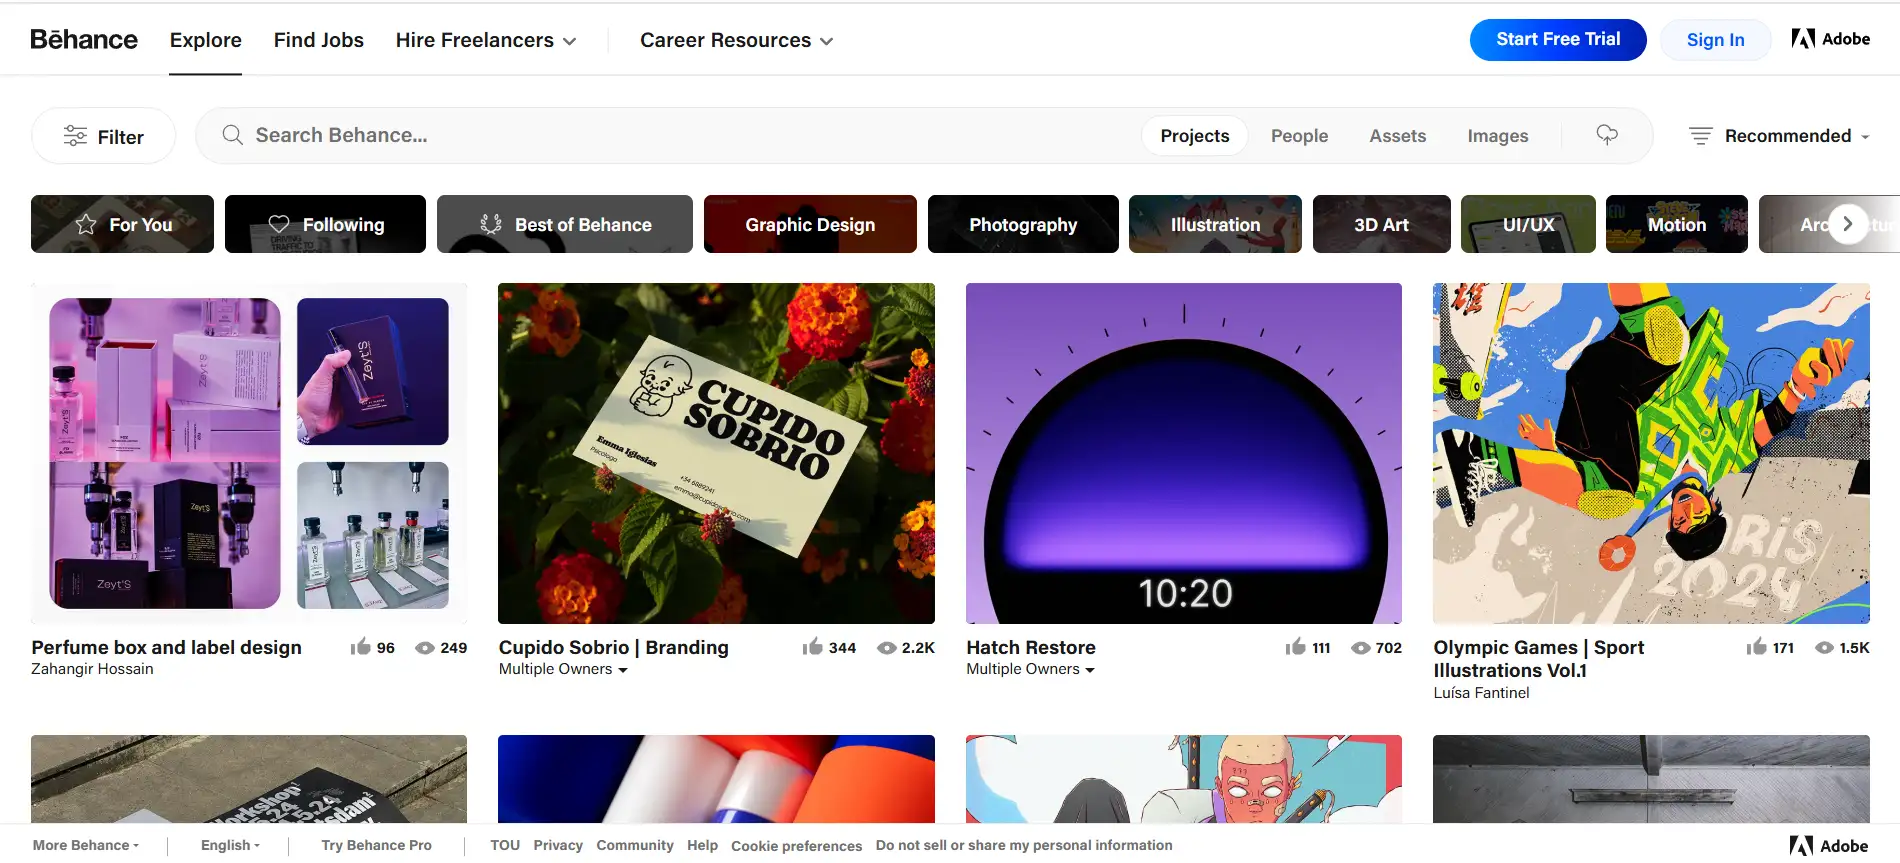The height and width of the screenshot is (863, 1900).
Task: Go to the Explore tab
Action: click(x=205, y=40)
